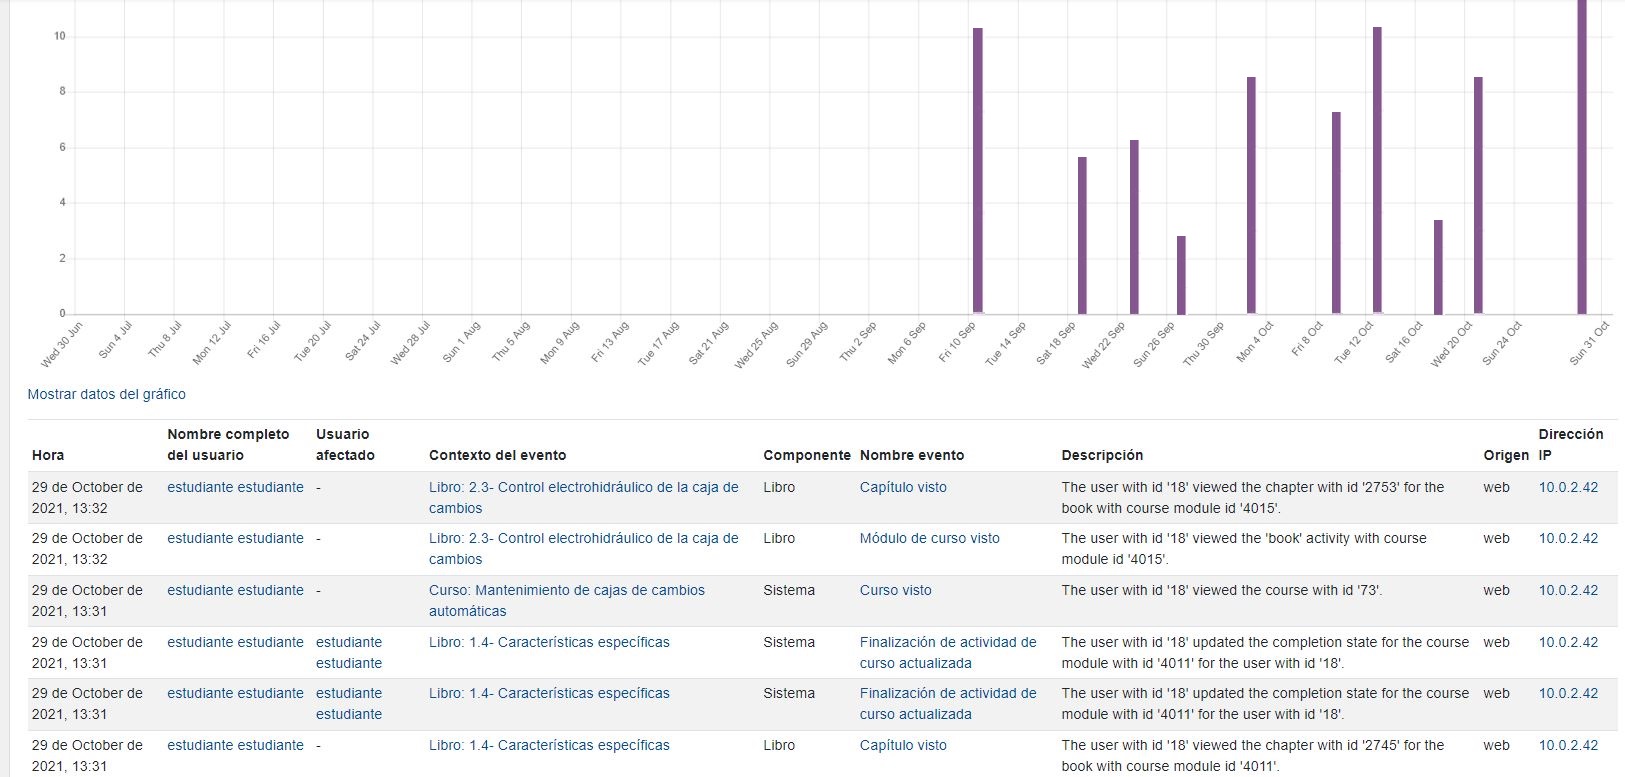Click the tallest bar at the chart's far right
1625x777 pixels.
1581,150
